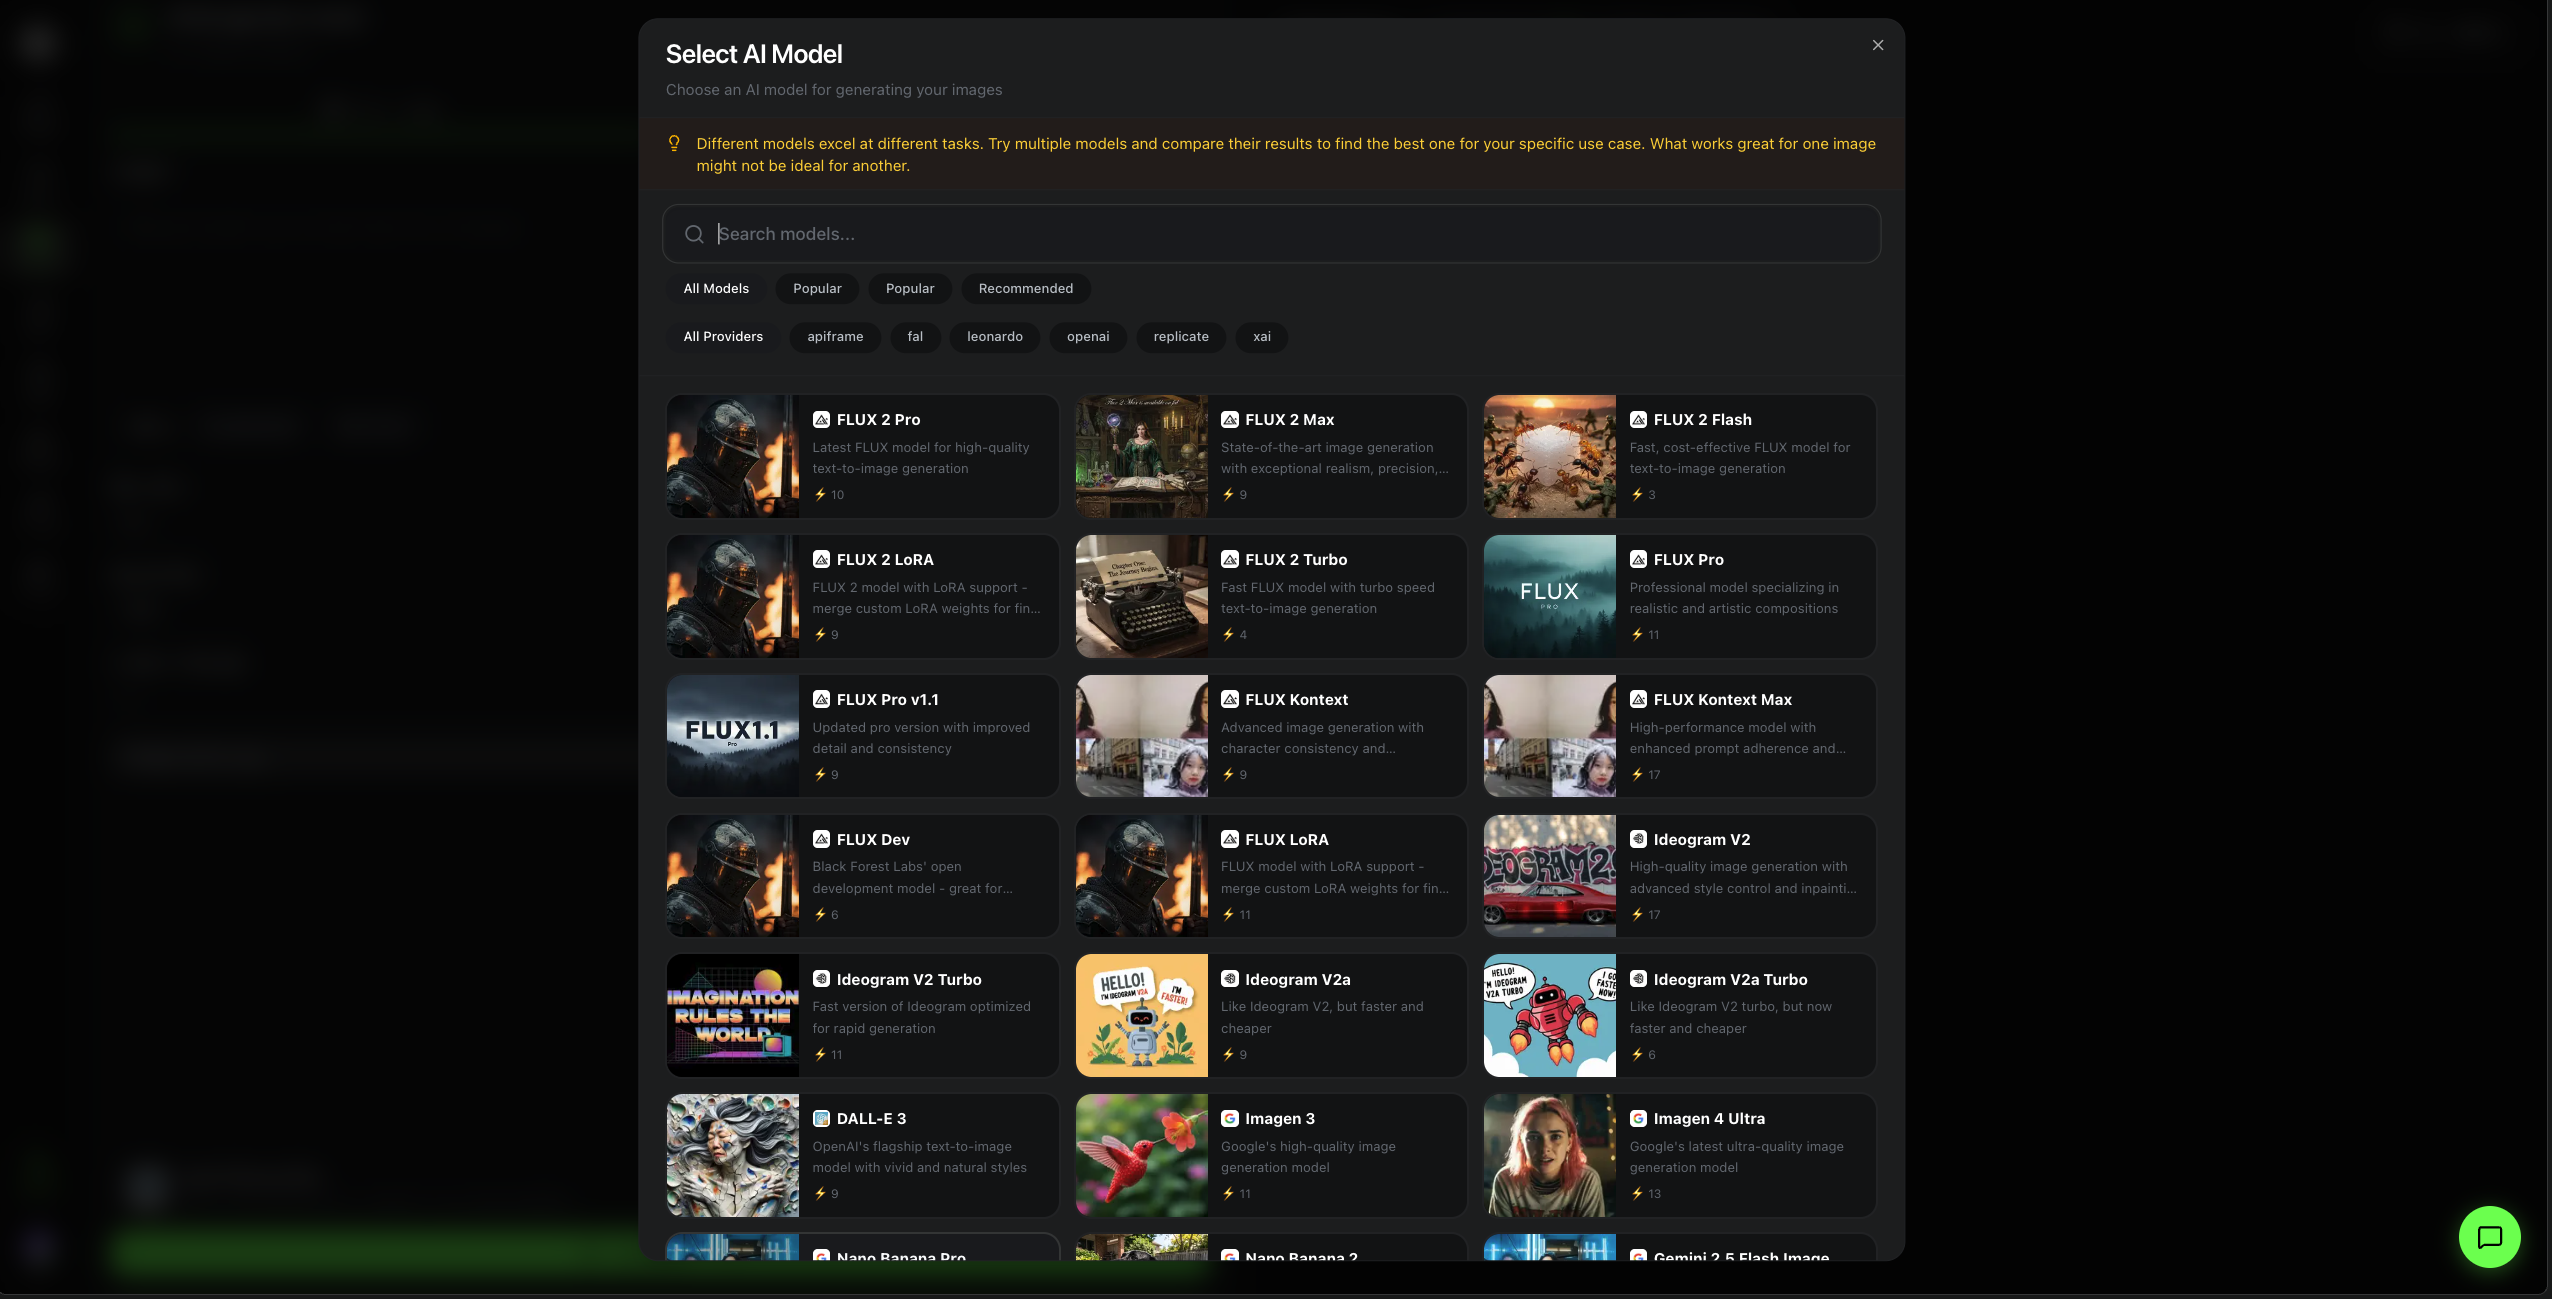2552x1299 pixels.
Task: Filter by the apiframe provider
Action: (835, 337)
